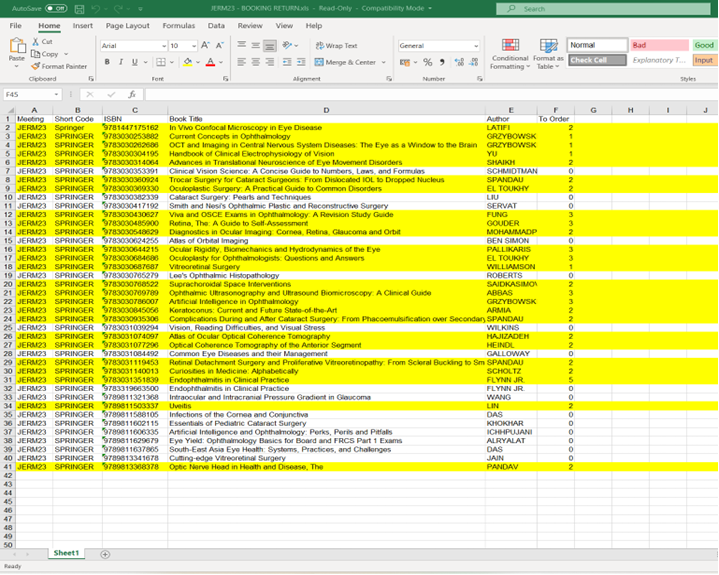This screenshot has height=575, width=719.
Task: Click the Insert Function fx icon
Action: [132, 94]
